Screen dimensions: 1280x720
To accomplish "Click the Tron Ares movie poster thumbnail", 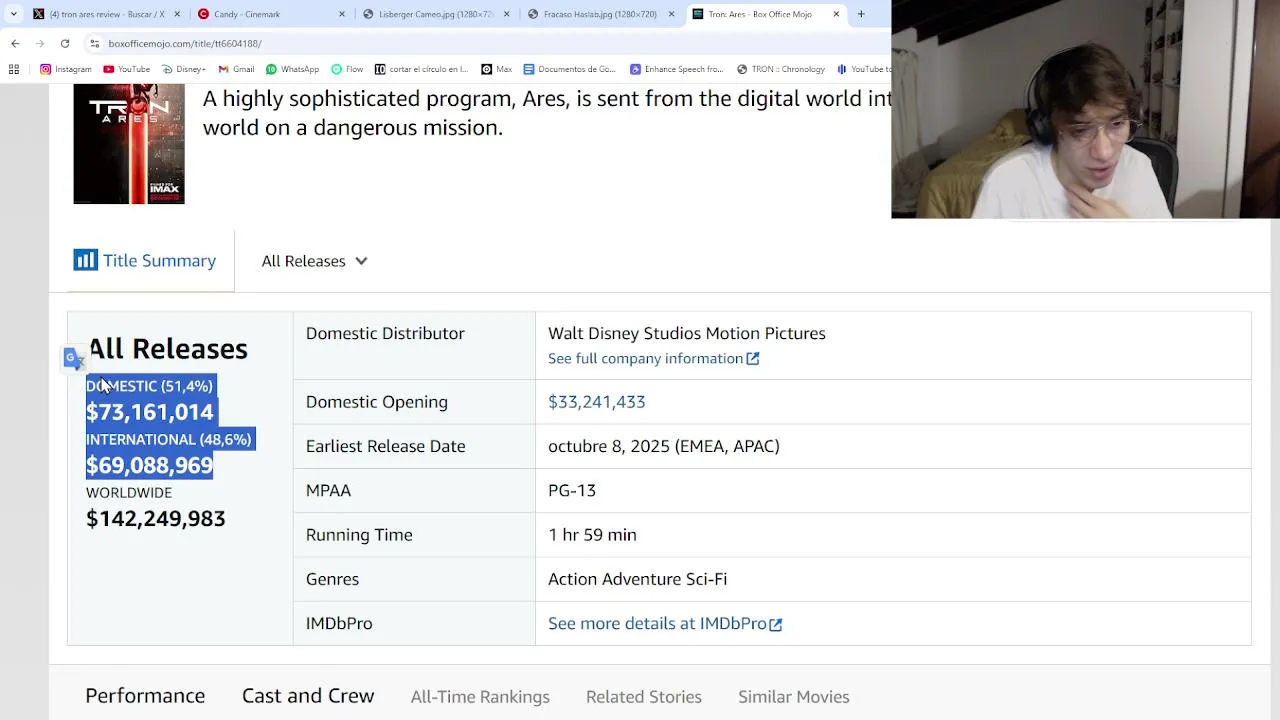I will point(129,144).
